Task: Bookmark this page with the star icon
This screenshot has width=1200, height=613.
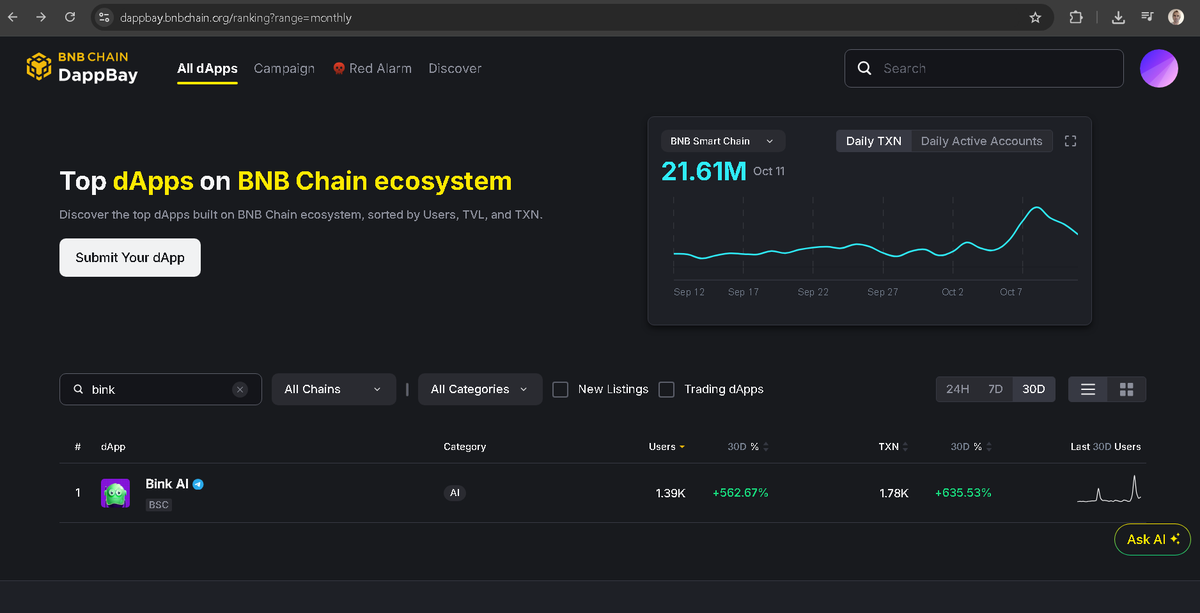Action: (1035, 17)
